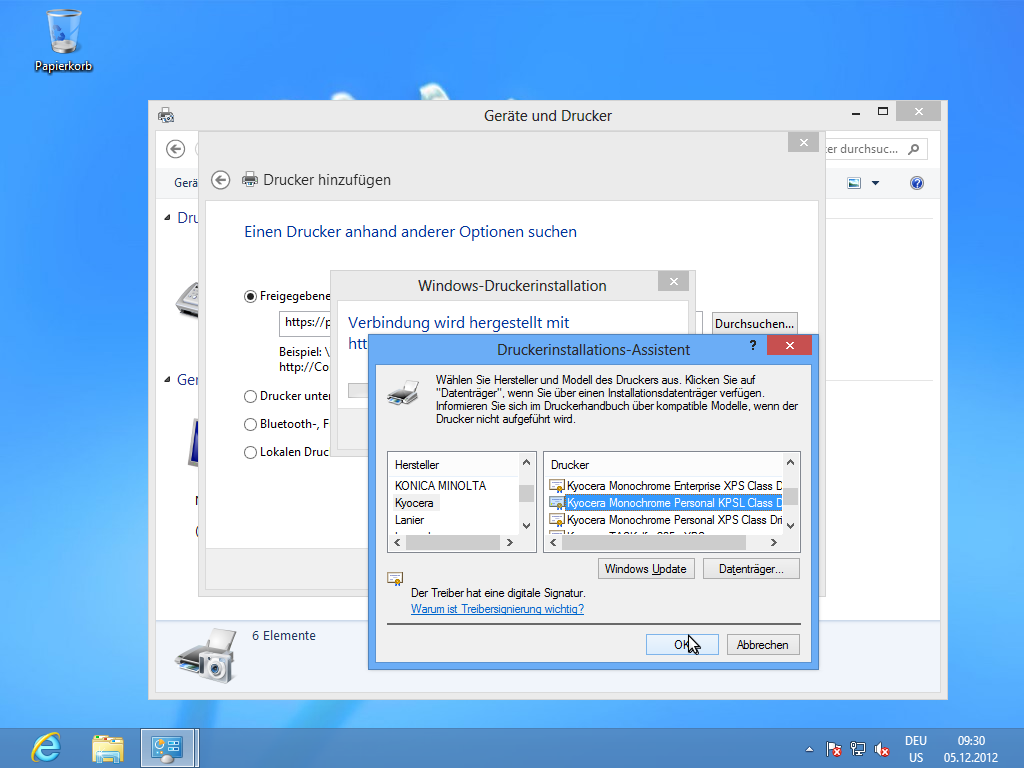
Task: Select the 'Drucker unter' radio option
Action: [250, 396]
